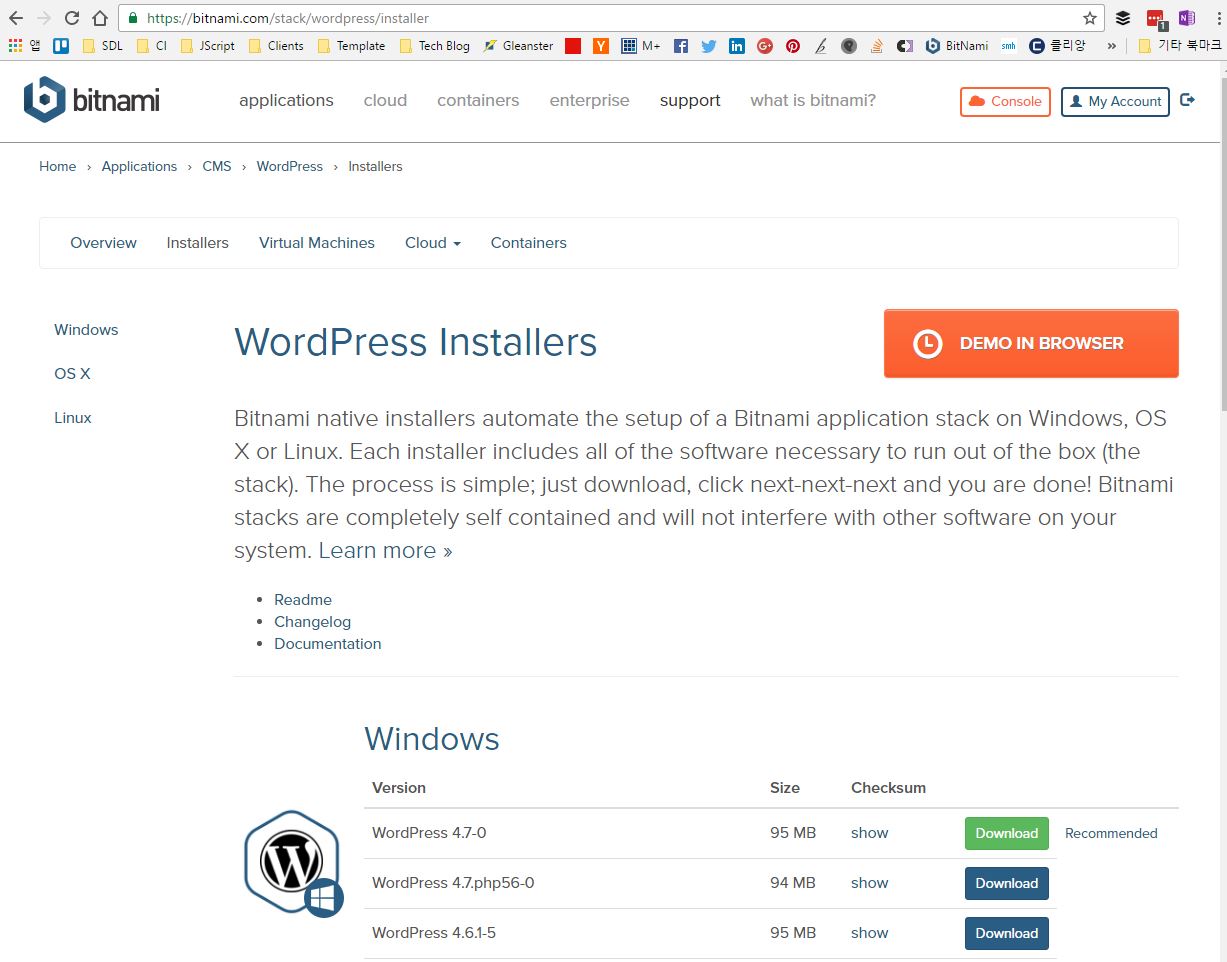
Task: Open the Readme link
Action: coord(303,600)
